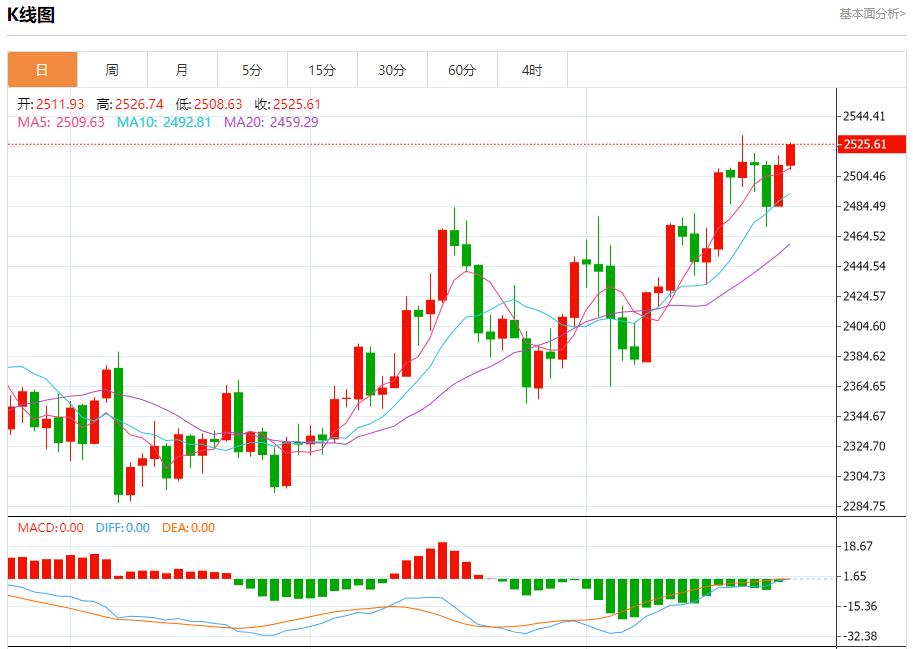Image resolution: width=913 pixels, height=649 pixels.
Task: Show the 60分 interval chart
Action: click(x=462, y=70)
